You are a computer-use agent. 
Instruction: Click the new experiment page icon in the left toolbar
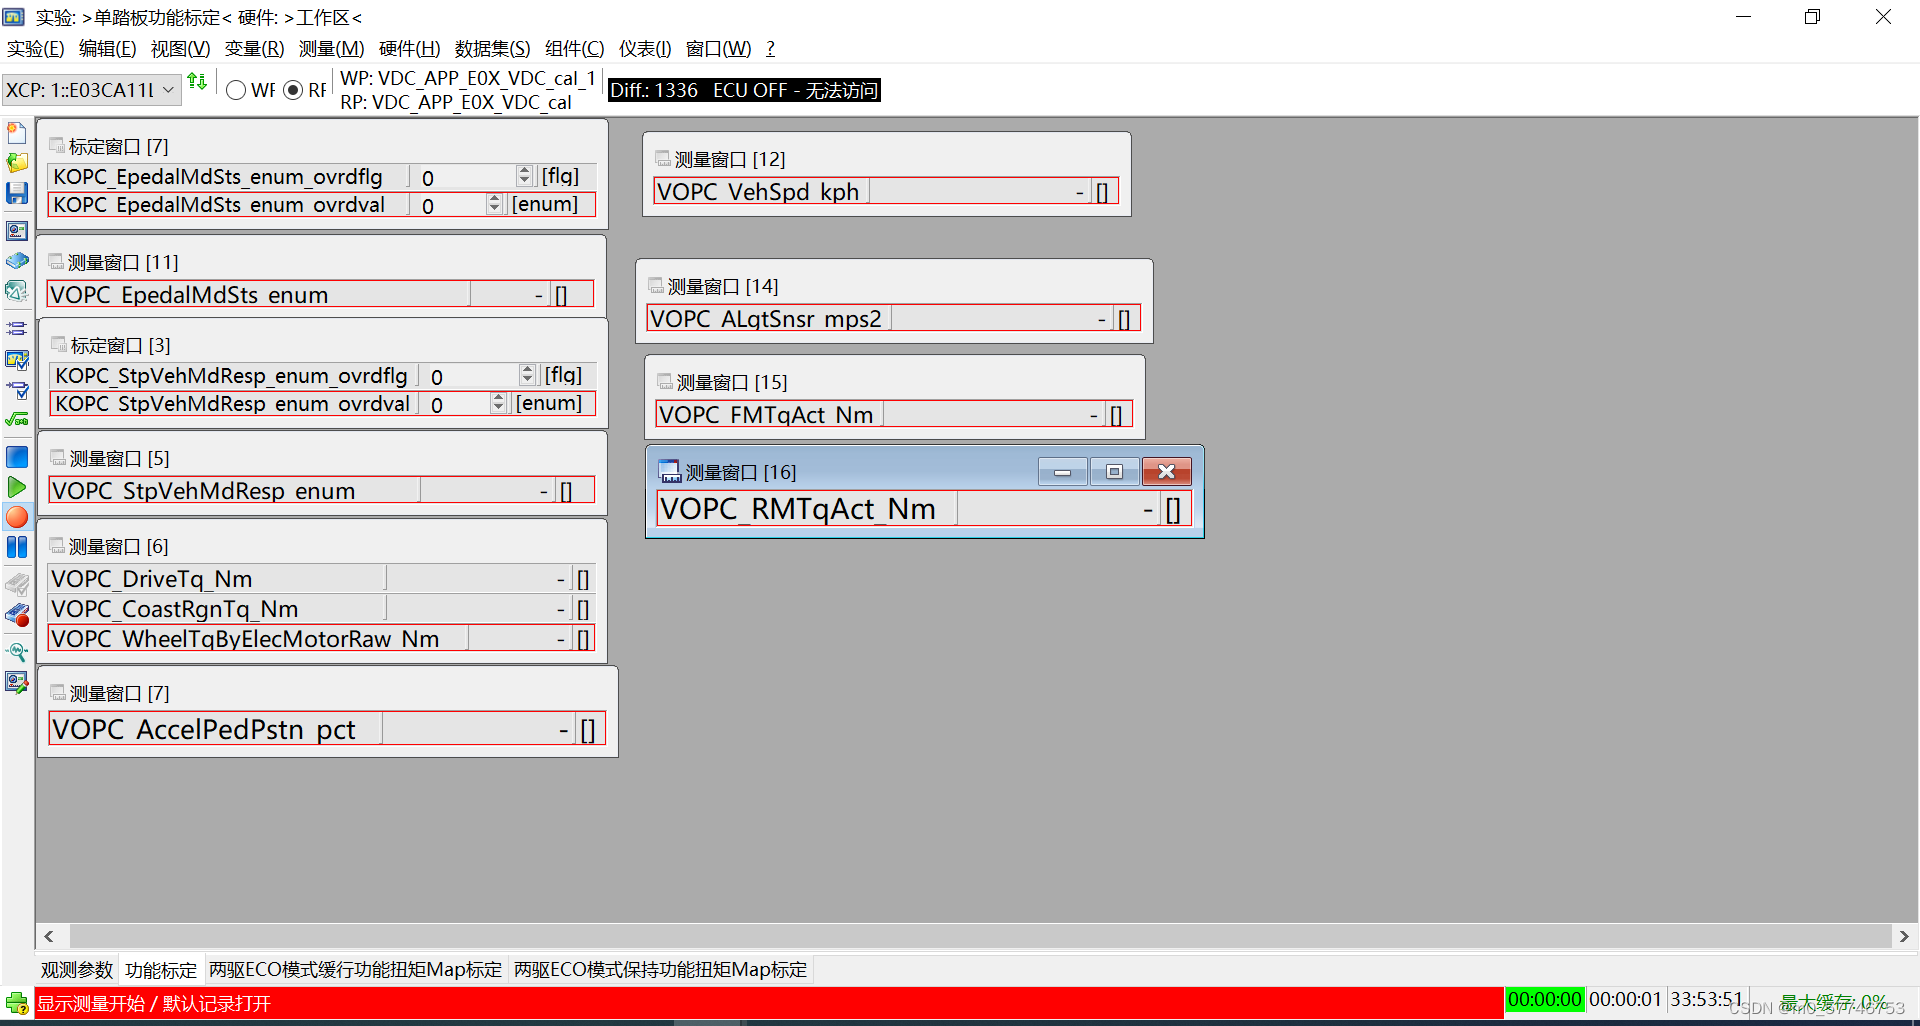(x=17, y=133)
